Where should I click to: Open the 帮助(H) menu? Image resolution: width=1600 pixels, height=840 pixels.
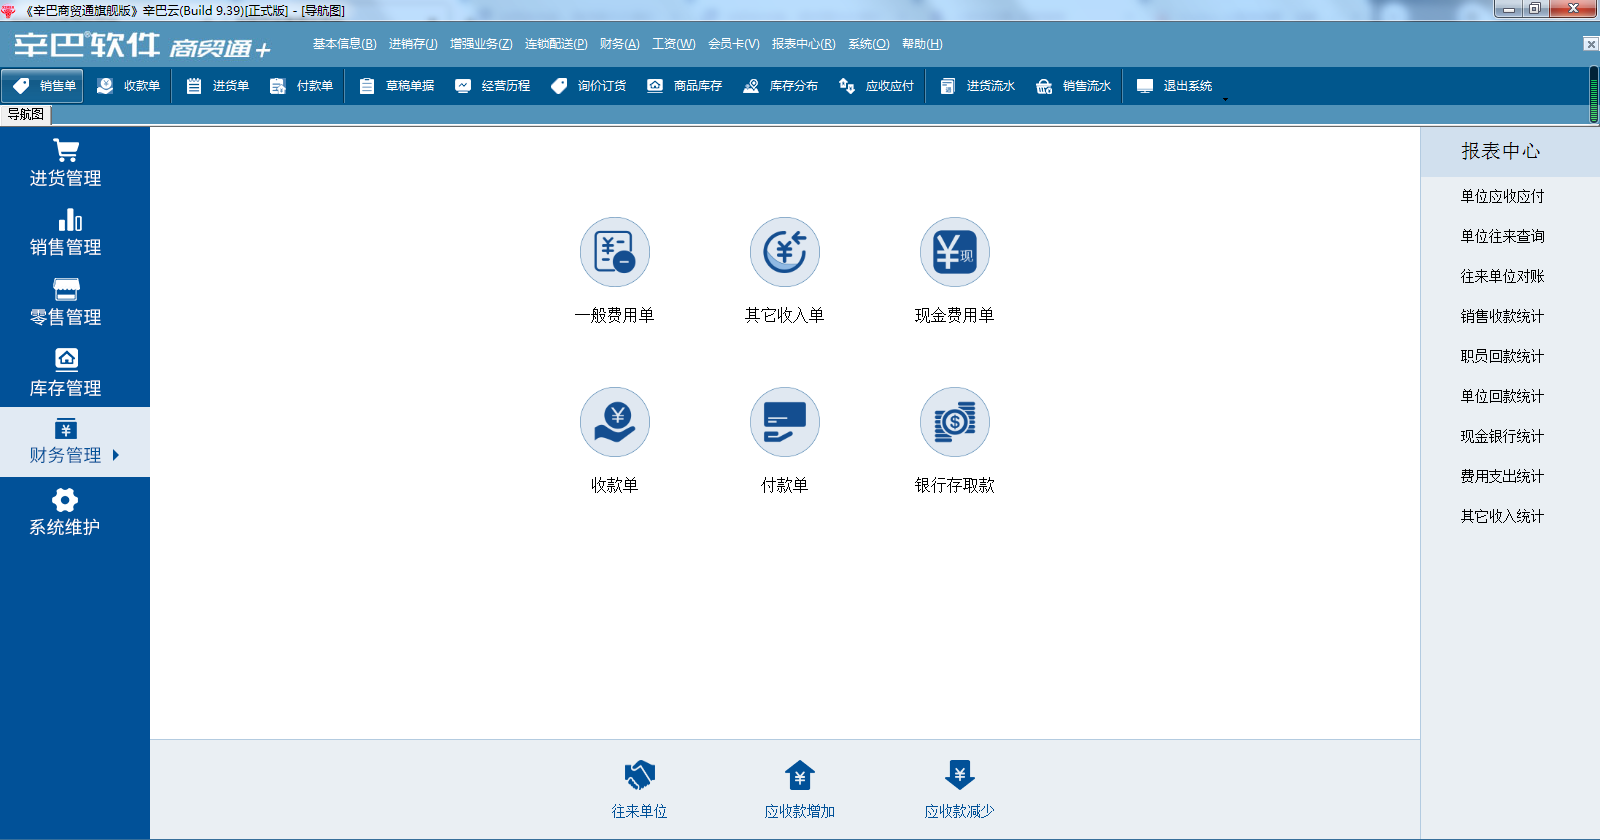click(922, 44)
